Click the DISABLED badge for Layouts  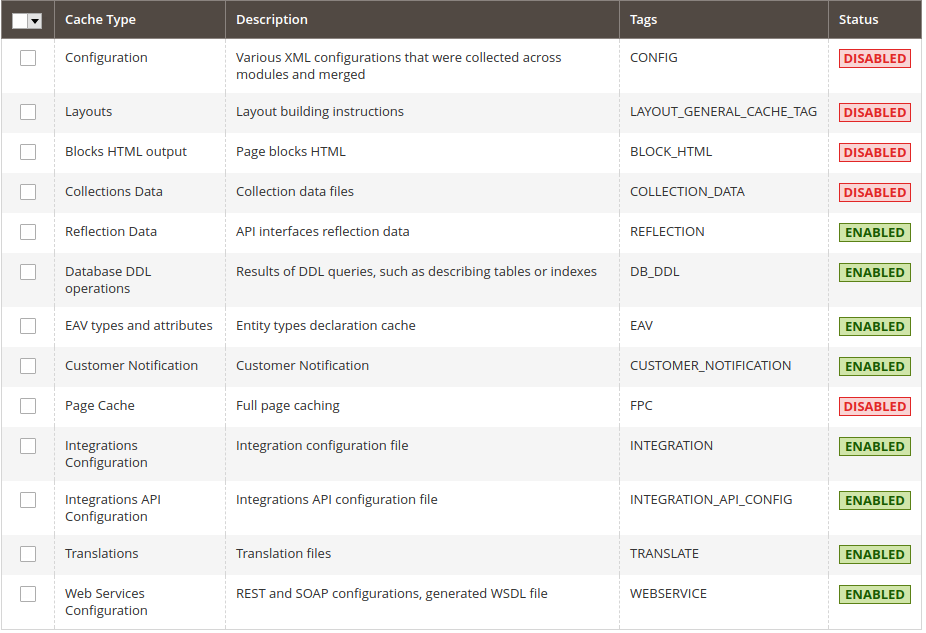click(875, 113)
